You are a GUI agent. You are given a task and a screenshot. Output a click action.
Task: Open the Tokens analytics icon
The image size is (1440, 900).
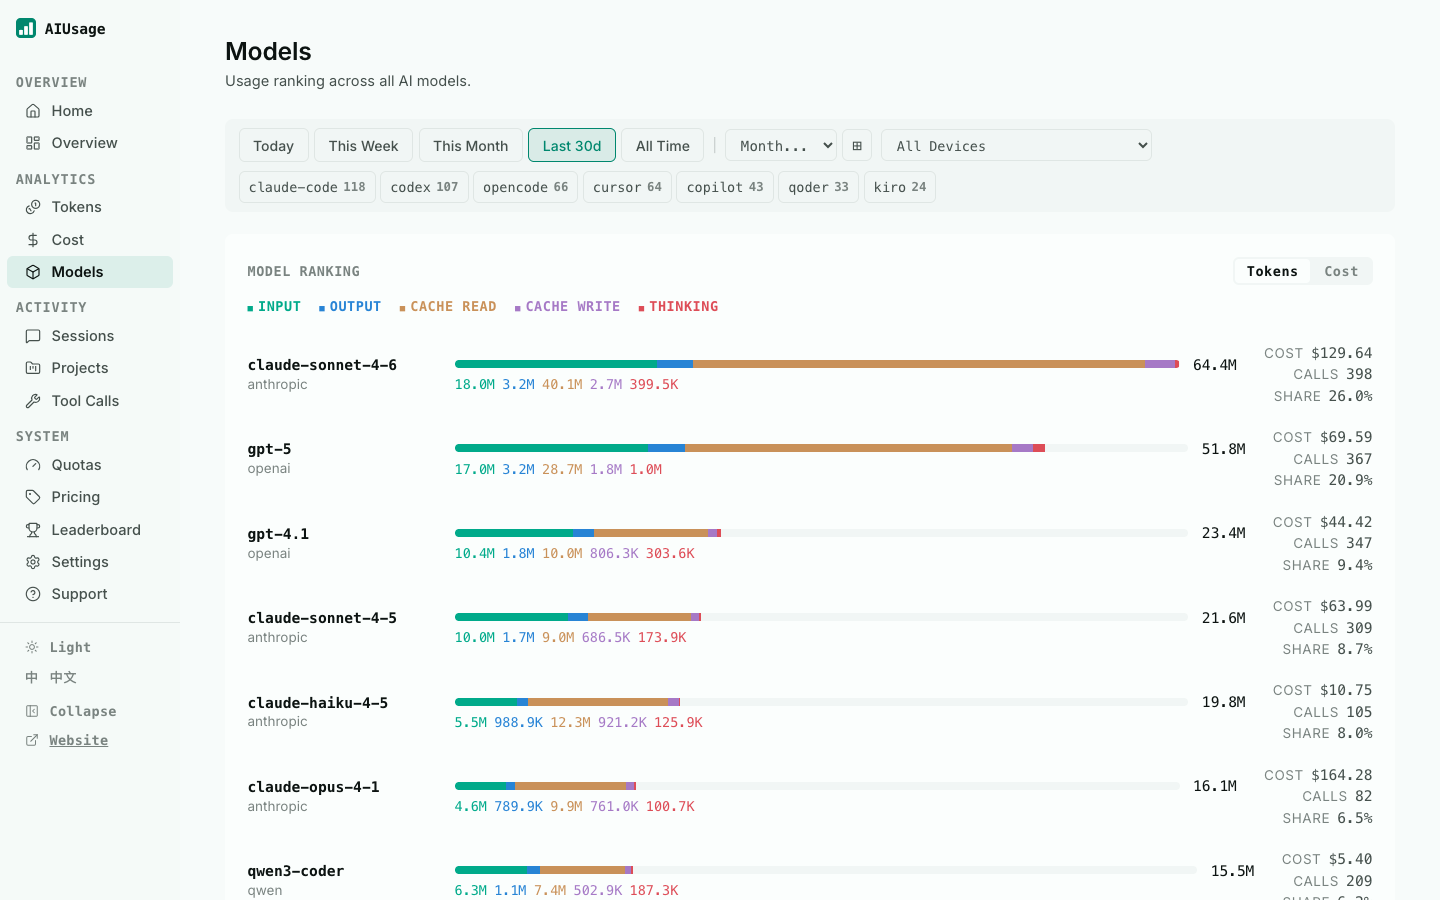coord(33,207)
